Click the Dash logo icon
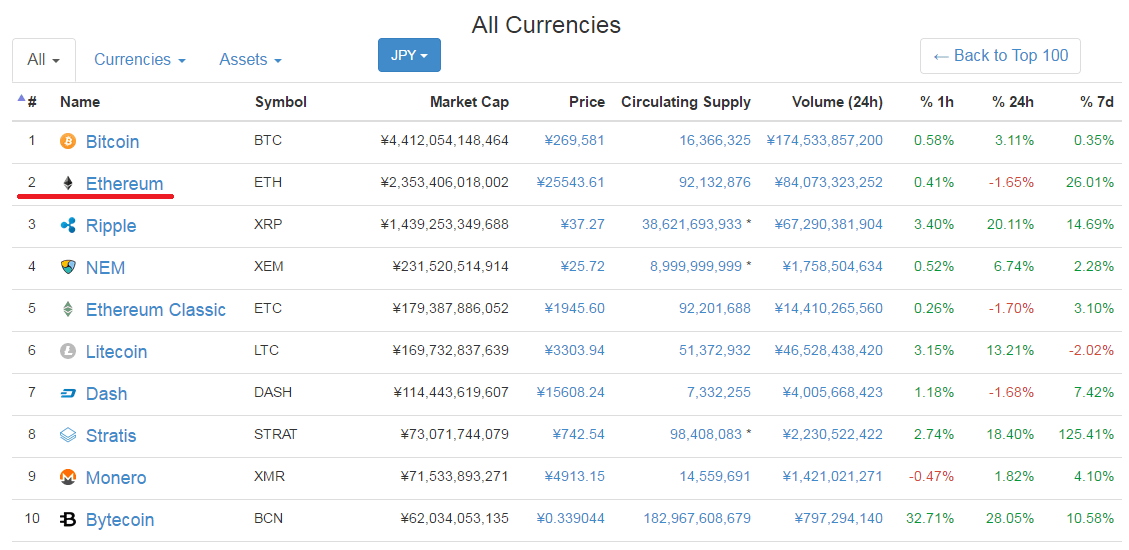1129x550 pixels. pos(68,393)
